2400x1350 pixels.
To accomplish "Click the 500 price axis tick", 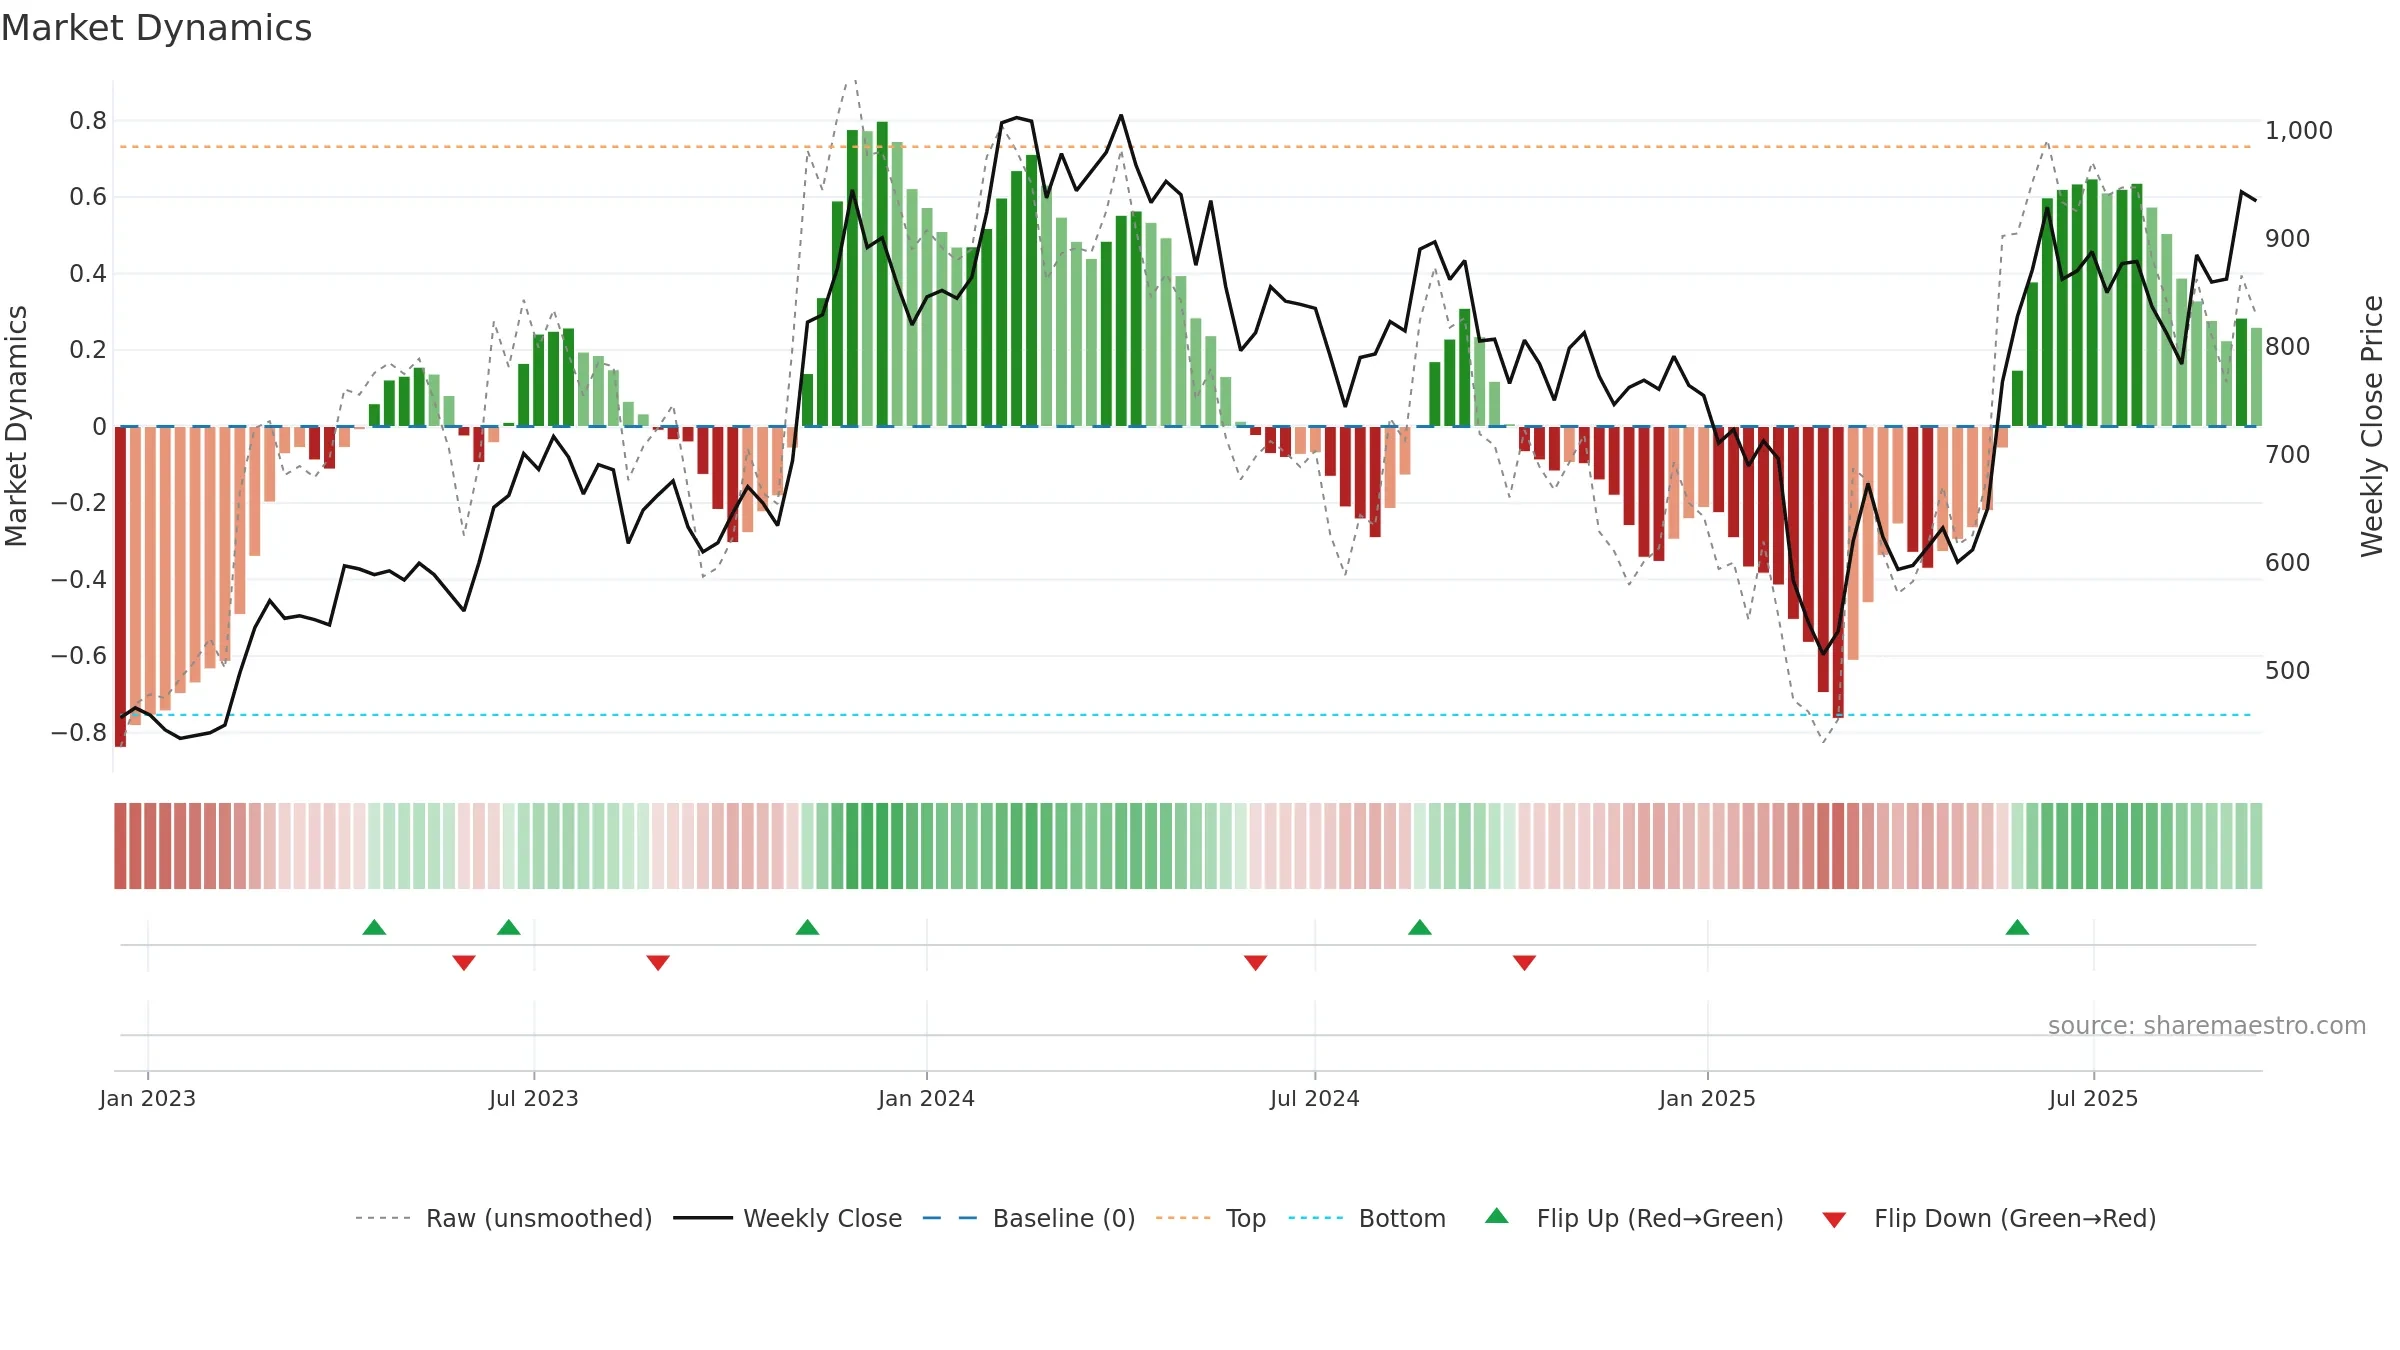I will tap(2288, 671).
